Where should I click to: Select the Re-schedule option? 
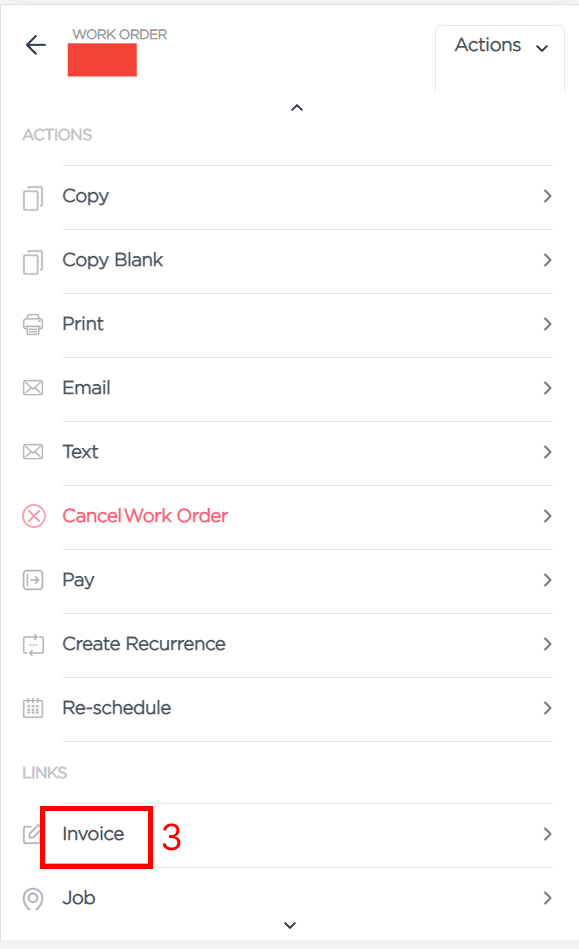point(287,709)
